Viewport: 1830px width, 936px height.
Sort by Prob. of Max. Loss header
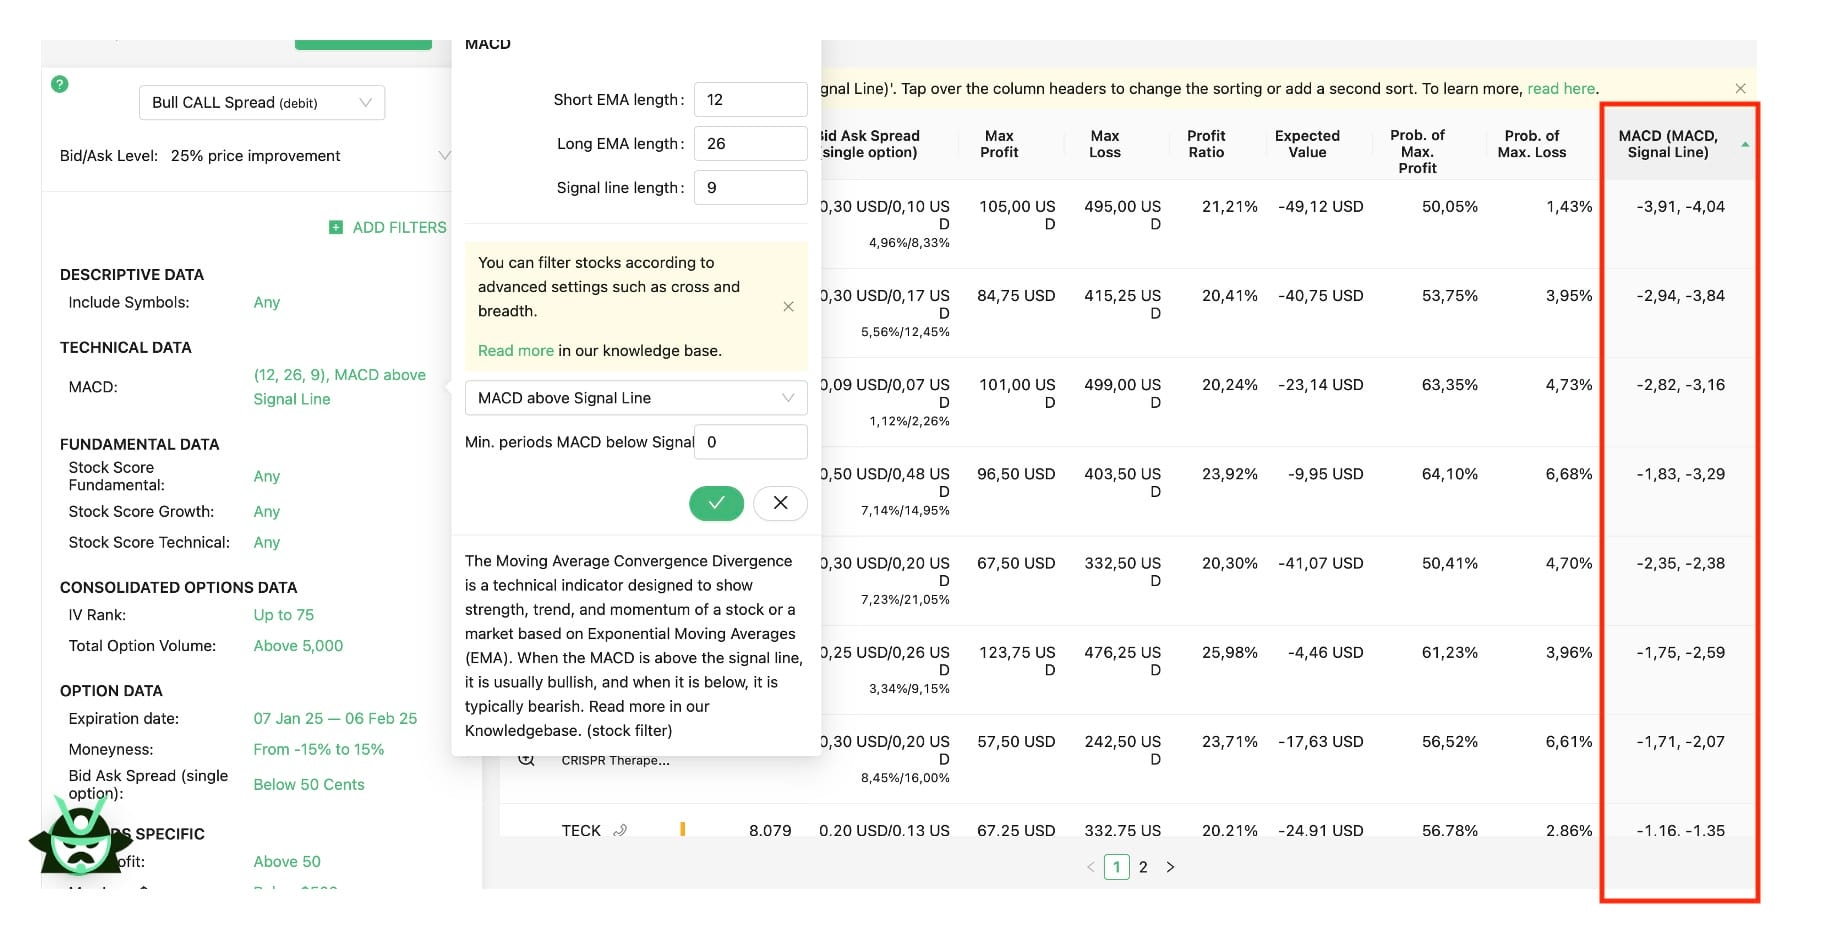pos(1532,144)
